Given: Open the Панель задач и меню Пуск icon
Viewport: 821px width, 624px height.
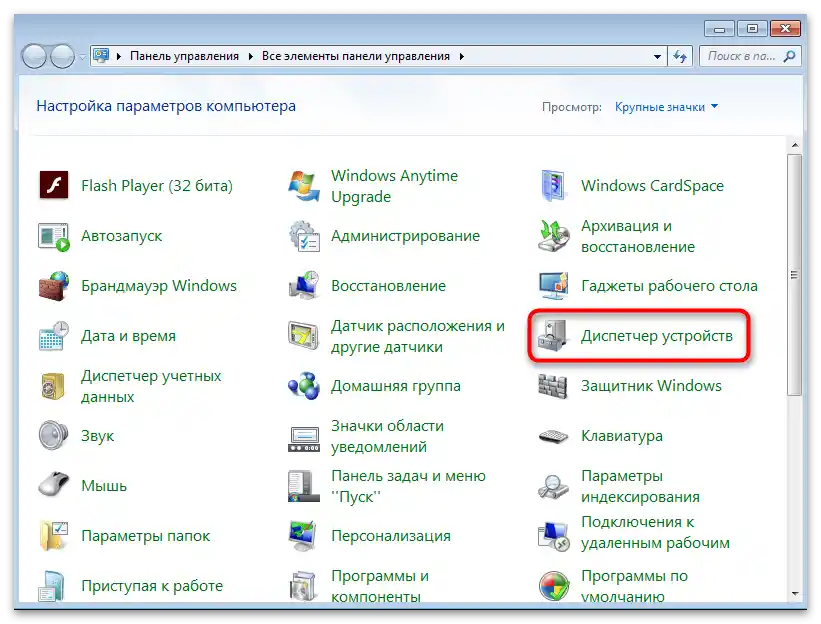Looking at the screenshot, I should point(304,486).
